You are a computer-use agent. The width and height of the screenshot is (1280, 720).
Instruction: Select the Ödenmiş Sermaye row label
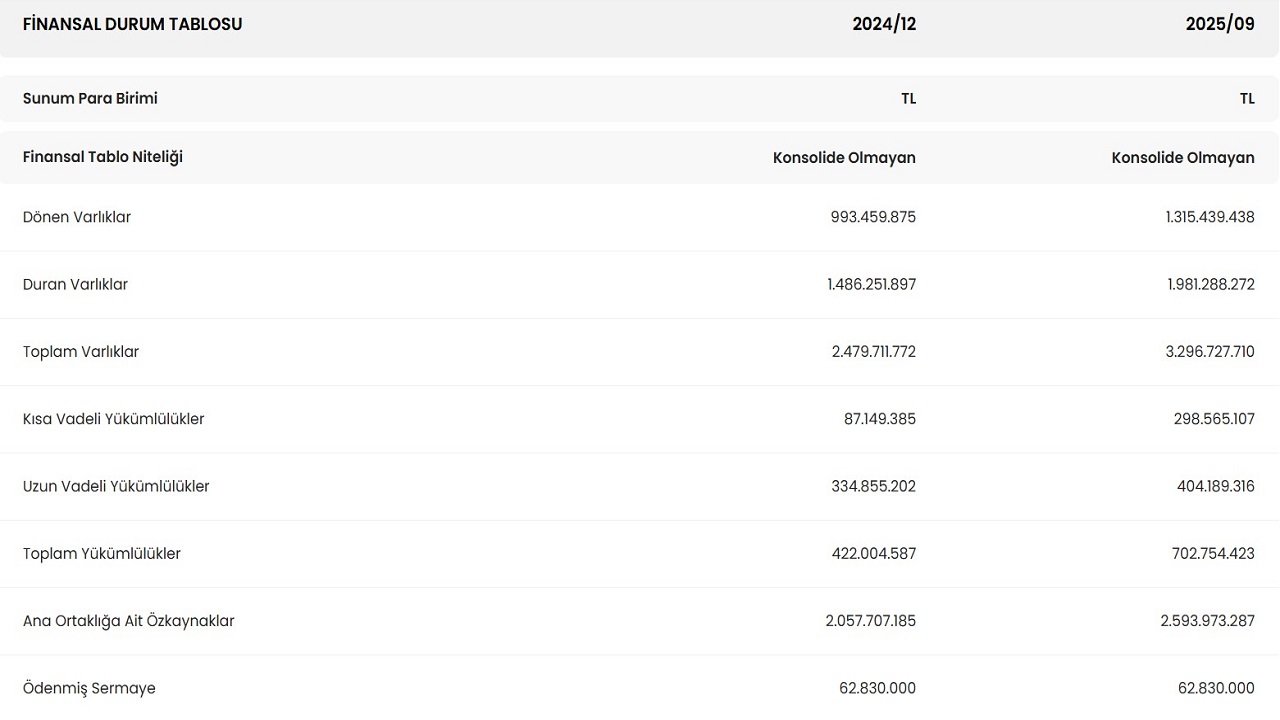pos(89,688)
